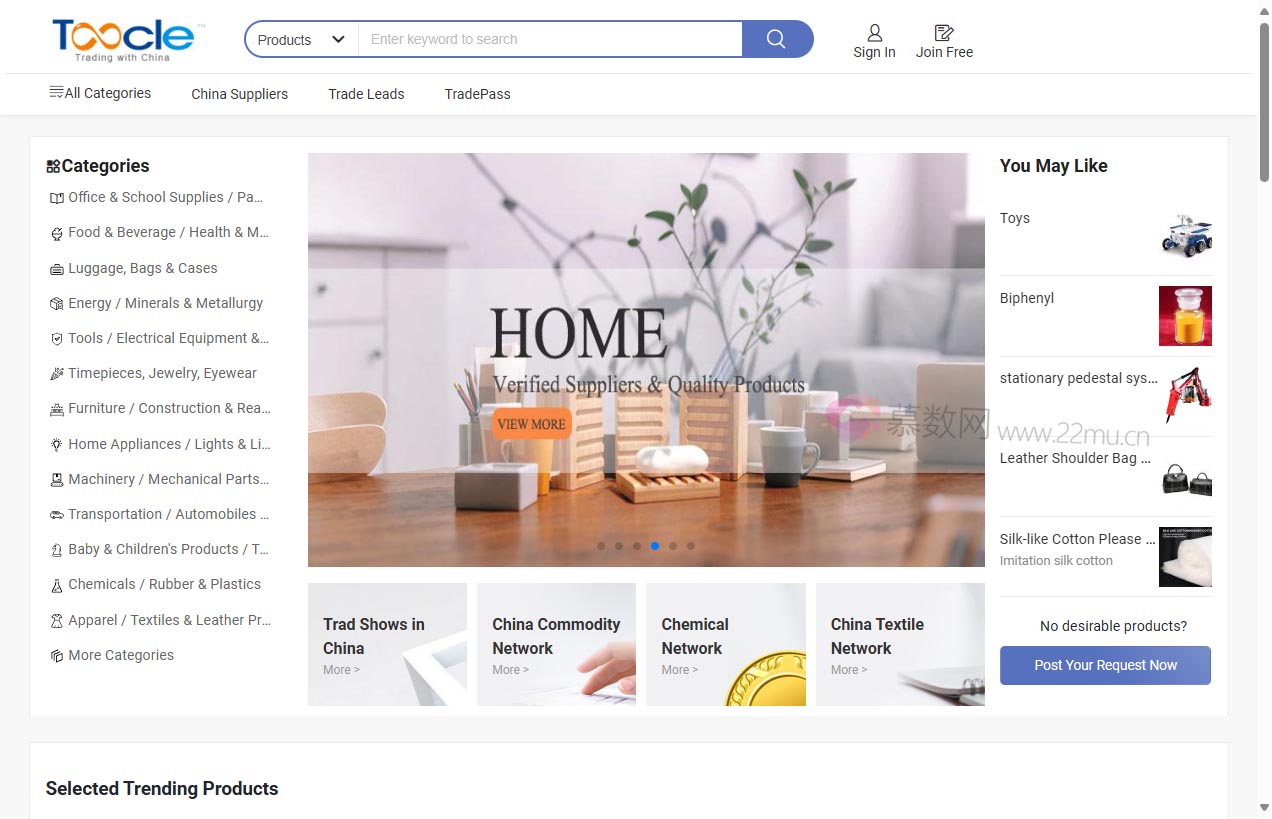The height and width of the screenshot is (819, 1272).
Task: Click the Post Your Request Now button
Action: (1105, 665)
